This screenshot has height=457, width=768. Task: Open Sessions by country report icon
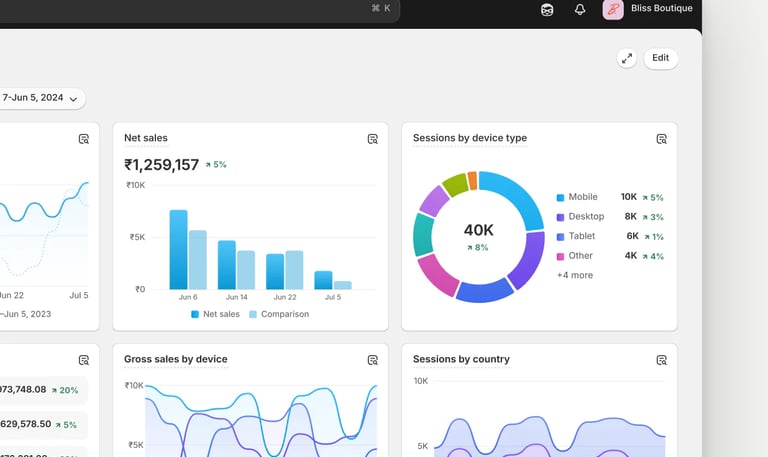pos(662,361)
